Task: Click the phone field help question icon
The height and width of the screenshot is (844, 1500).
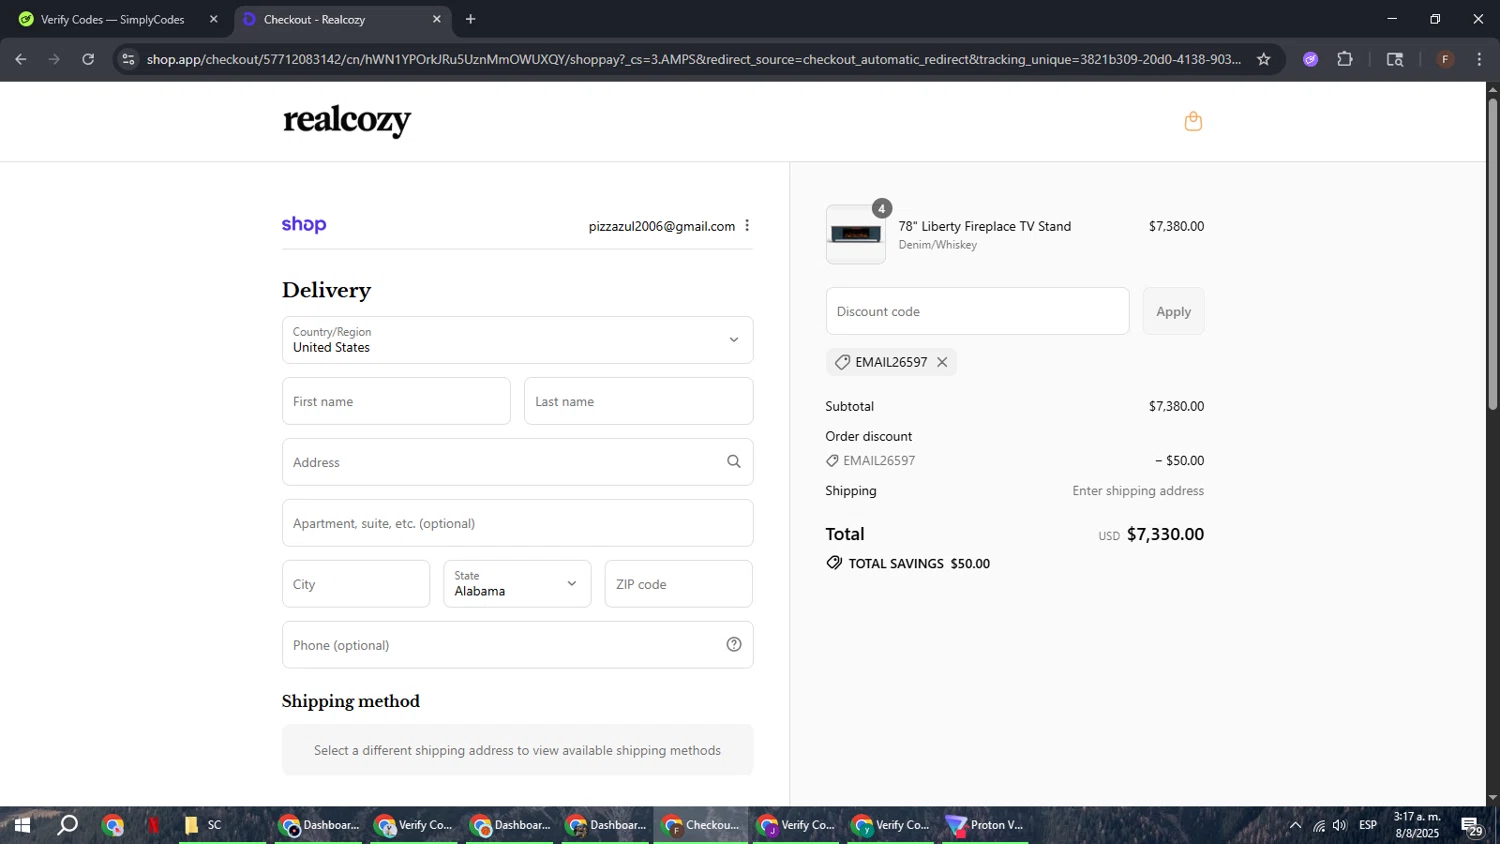Action: pyautogui.click(x=734, y=645)
